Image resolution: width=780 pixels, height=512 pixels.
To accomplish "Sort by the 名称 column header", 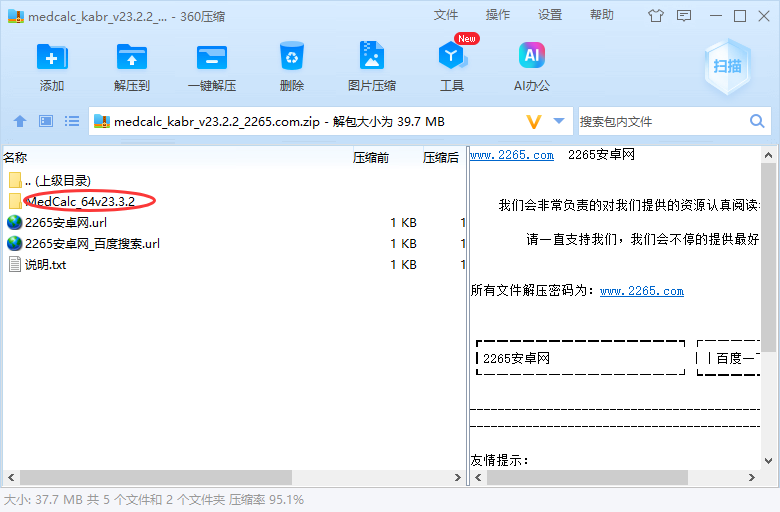I will 177,158.
